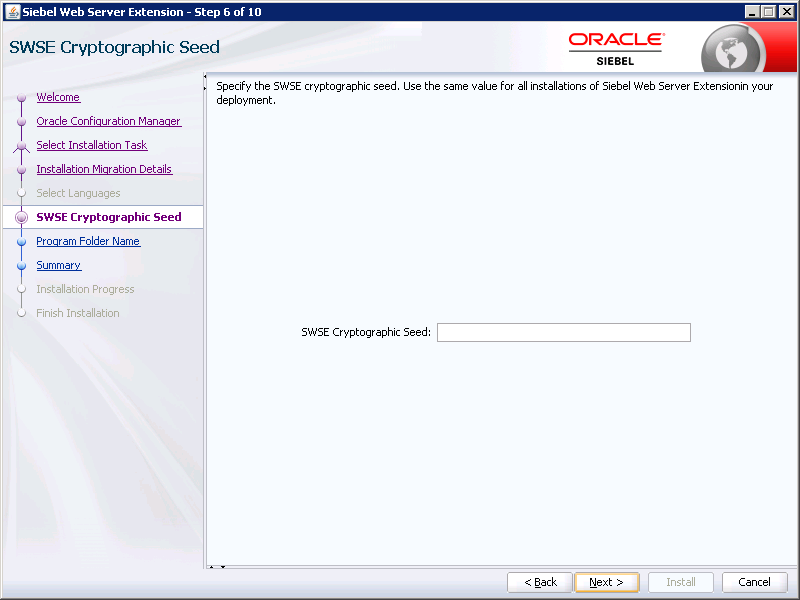The image size is (800, 600).
Task: Click the seed instructions paragraph text
Action: coord(494,93)
